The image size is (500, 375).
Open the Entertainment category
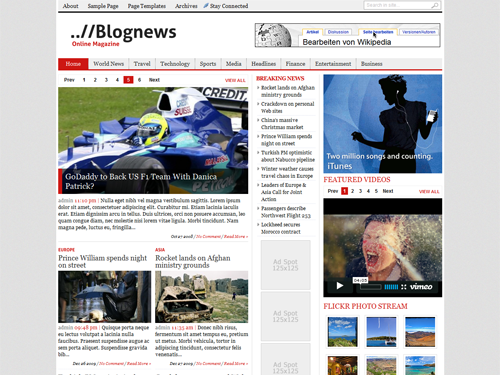click(333, 64)
